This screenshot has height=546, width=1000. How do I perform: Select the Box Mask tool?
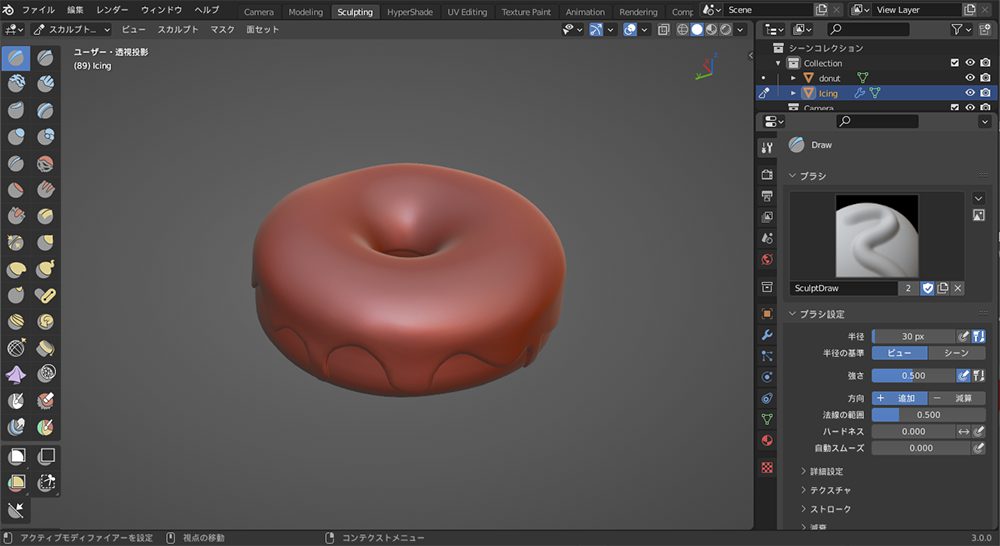pyautogui.click(x=16, y=457)
